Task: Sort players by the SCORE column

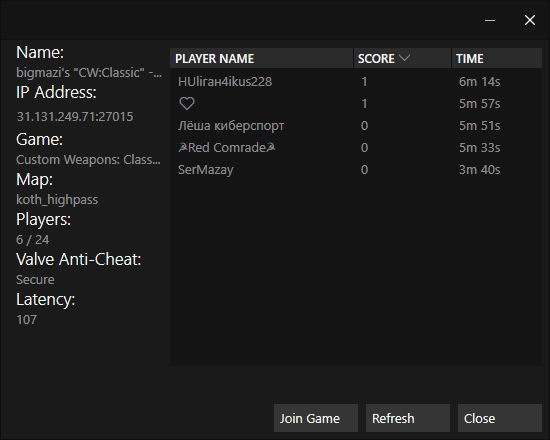Action: (x=402, y=58)
